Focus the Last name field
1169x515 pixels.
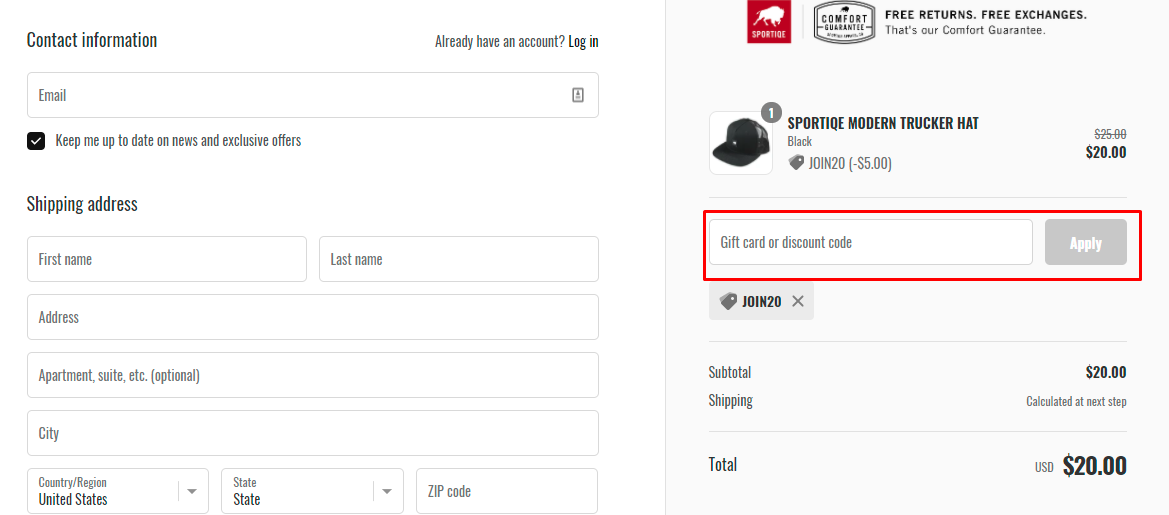pyautogui.click(x=459, y=259)
